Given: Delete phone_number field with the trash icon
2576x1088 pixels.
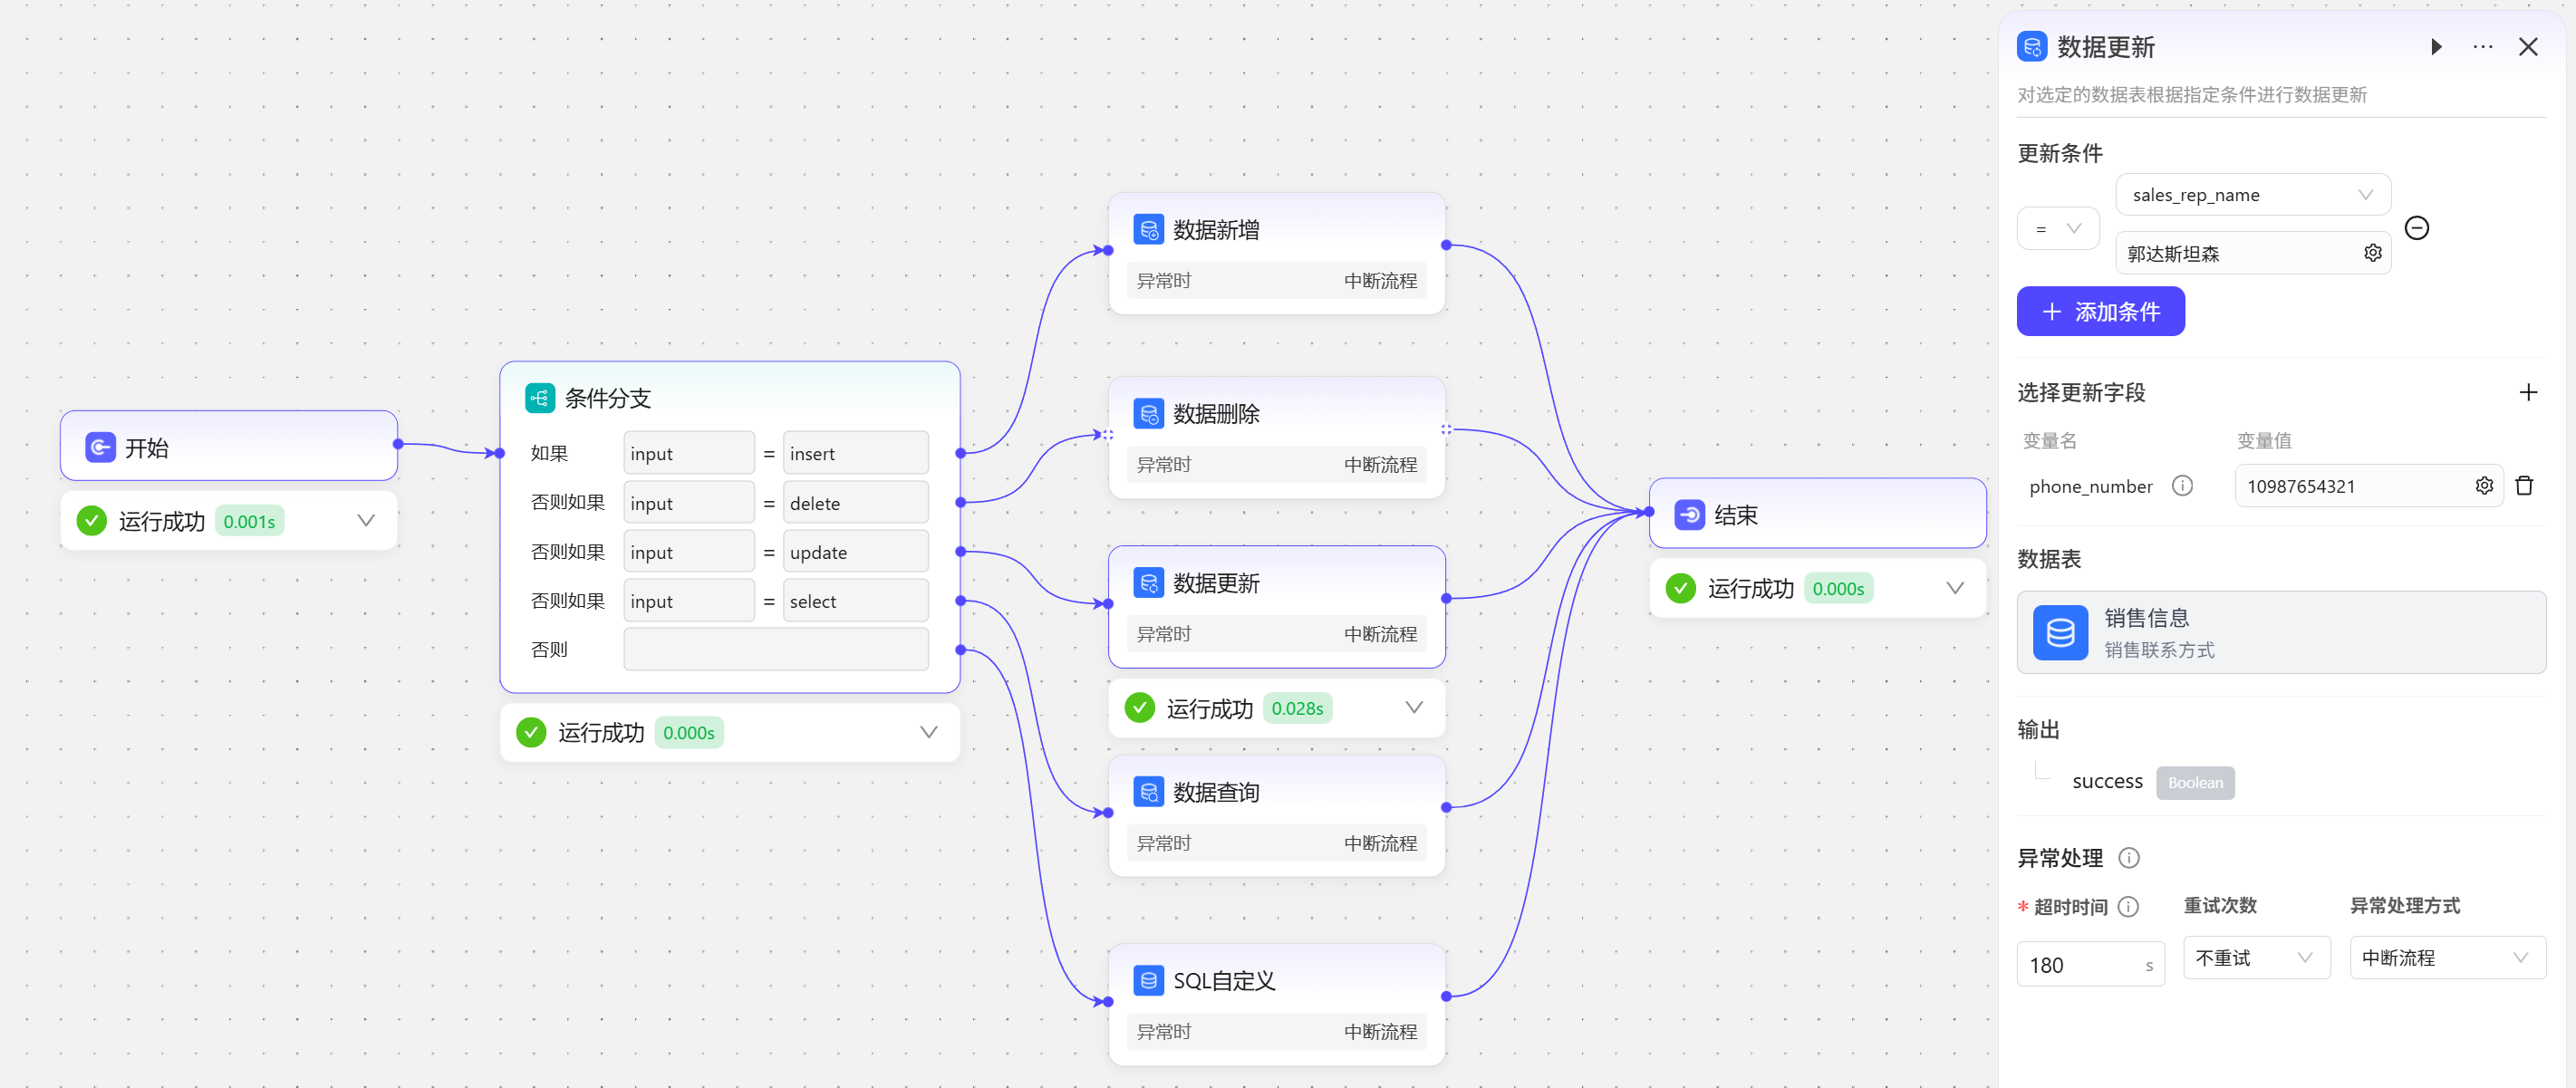Looking at the screenshot, I should click(2524, 486).
